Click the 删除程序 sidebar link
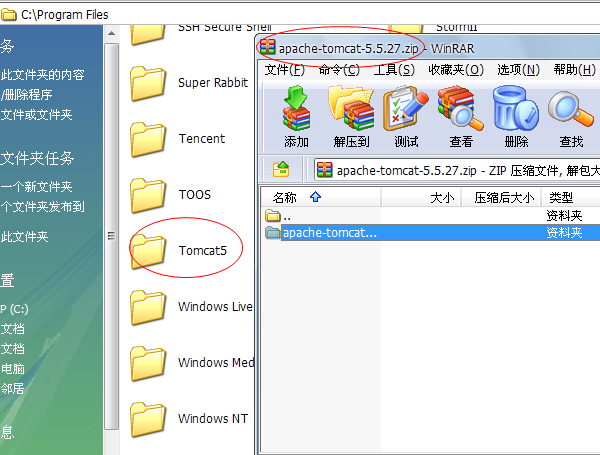The width and height of the screenshot is (600, 455). [26, 95]
